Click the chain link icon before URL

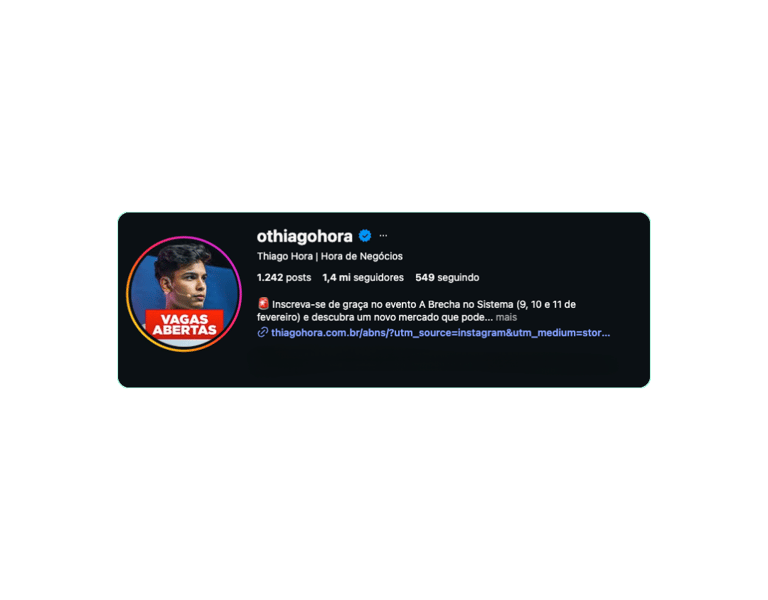[x=263, y=333]
